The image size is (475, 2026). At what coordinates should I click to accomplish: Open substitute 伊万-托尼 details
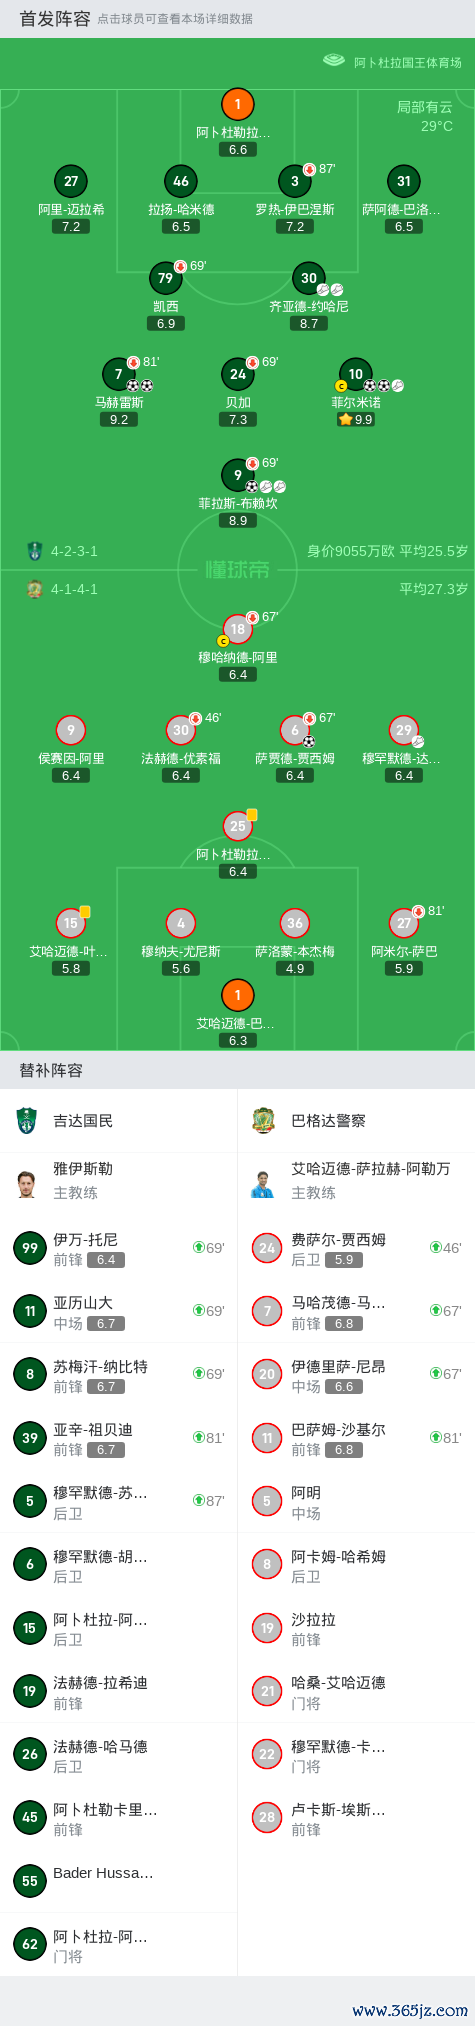tap(119, 1248)
